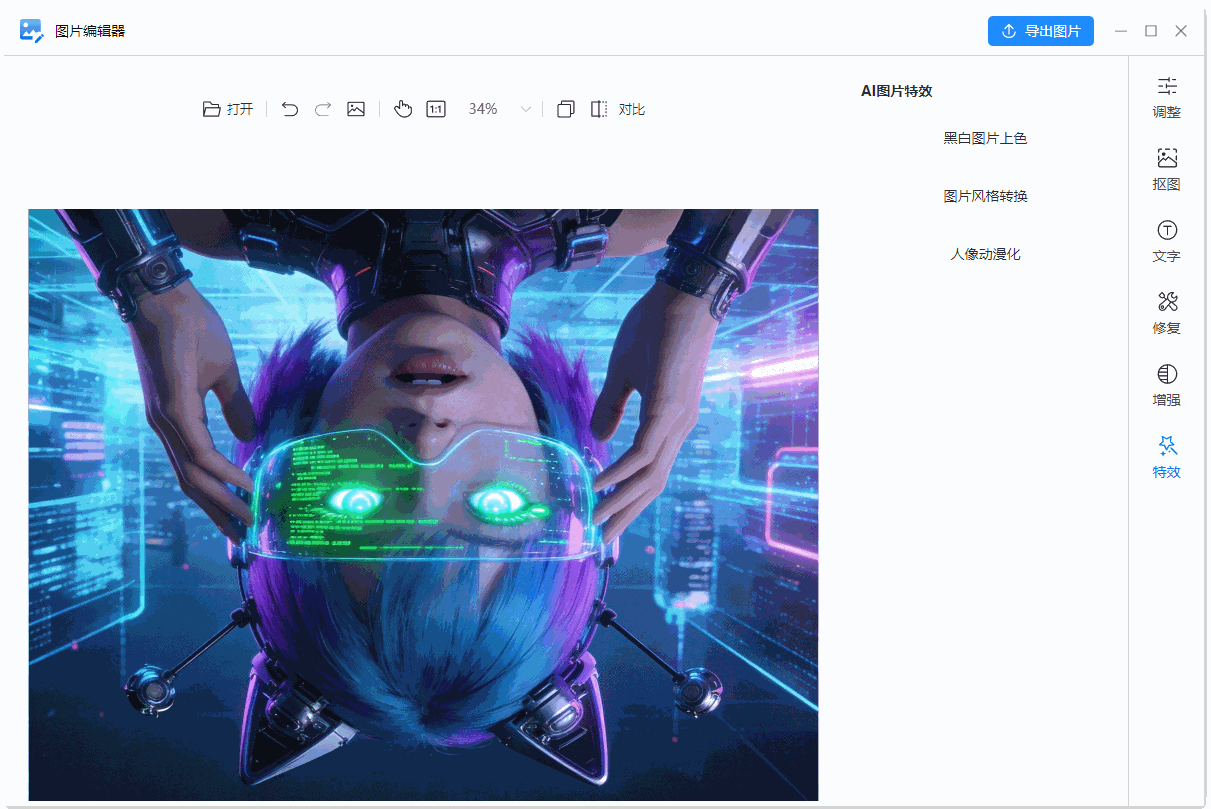Click the editor logo icon

(x=28, y=30)
